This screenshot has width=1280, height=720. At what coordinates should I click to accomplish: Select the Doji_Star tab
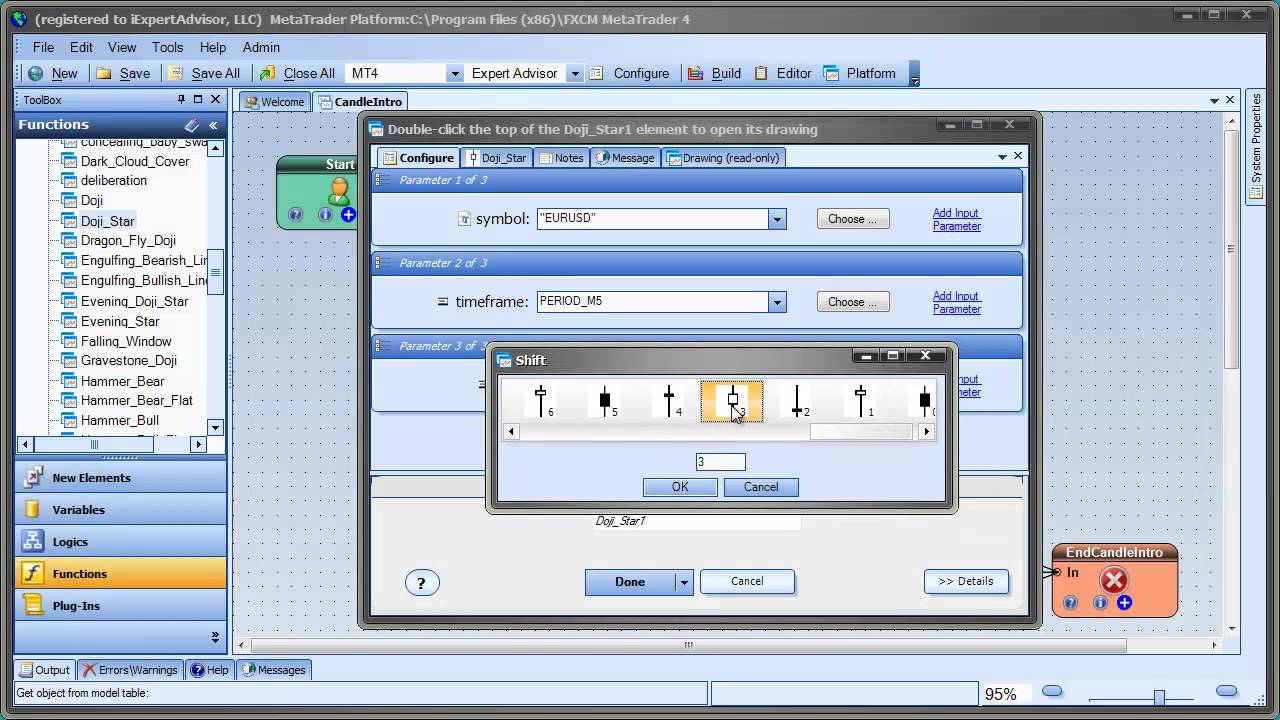(x=496, y=157)
